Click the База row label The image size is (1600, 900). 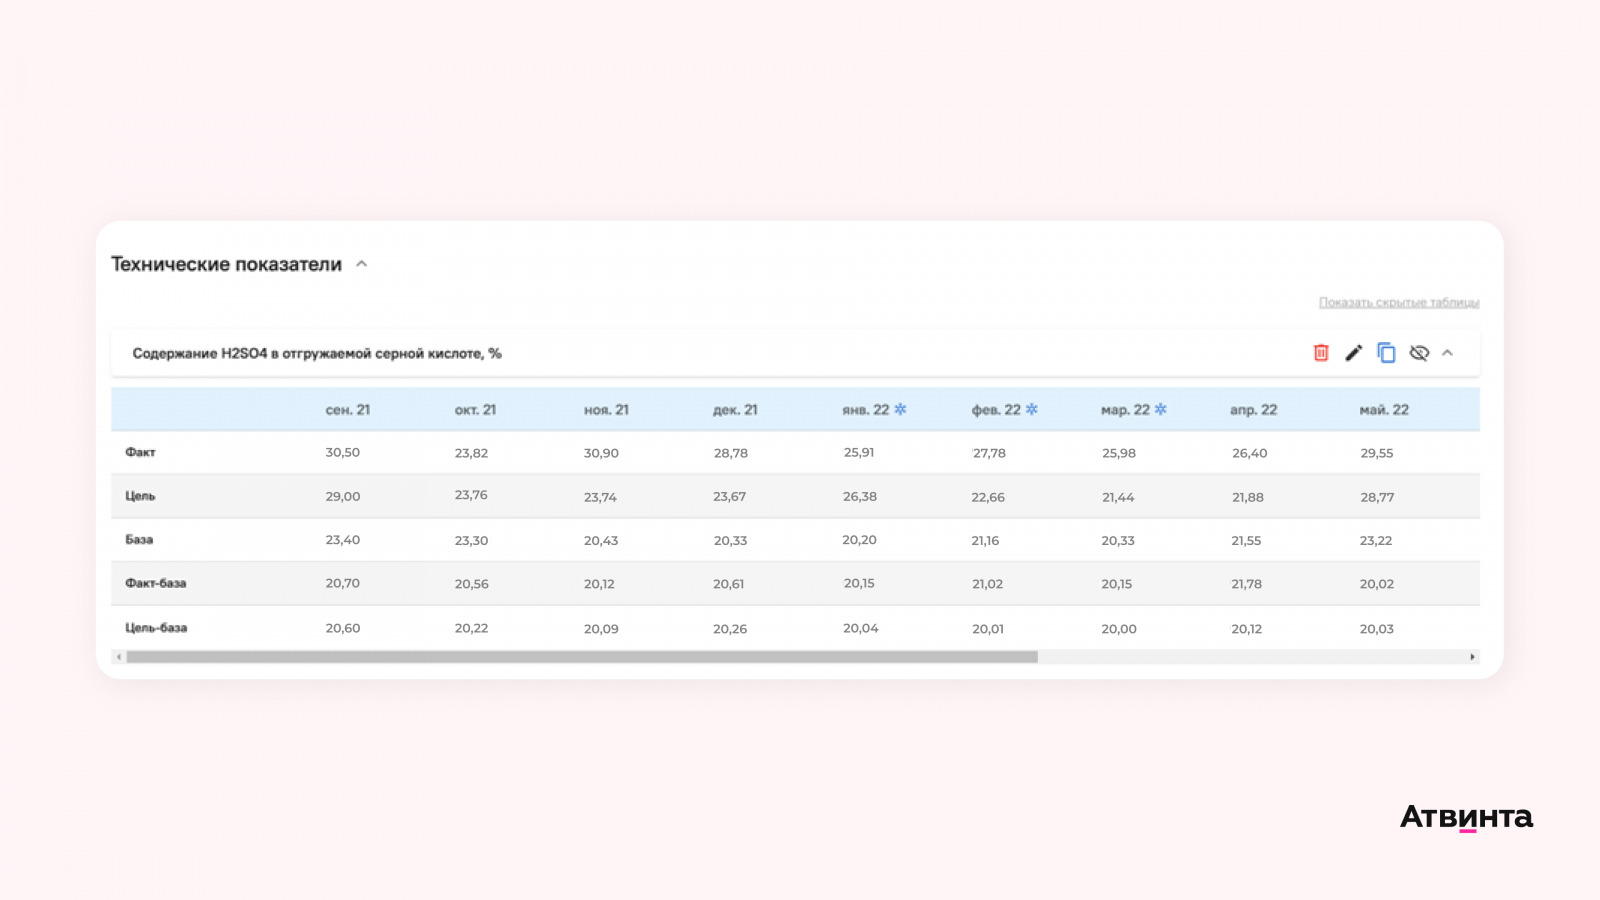click(x=139, y=540)
